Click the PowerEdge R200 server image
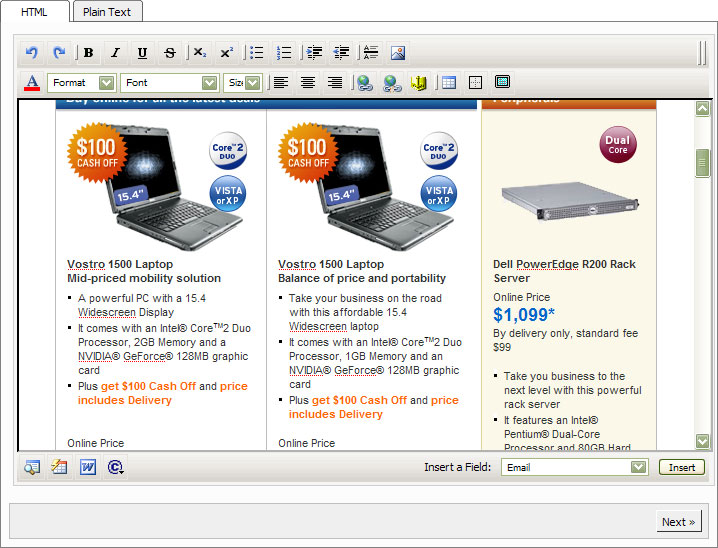The height and width of the screenshot is (548, 718). [570, 201]
